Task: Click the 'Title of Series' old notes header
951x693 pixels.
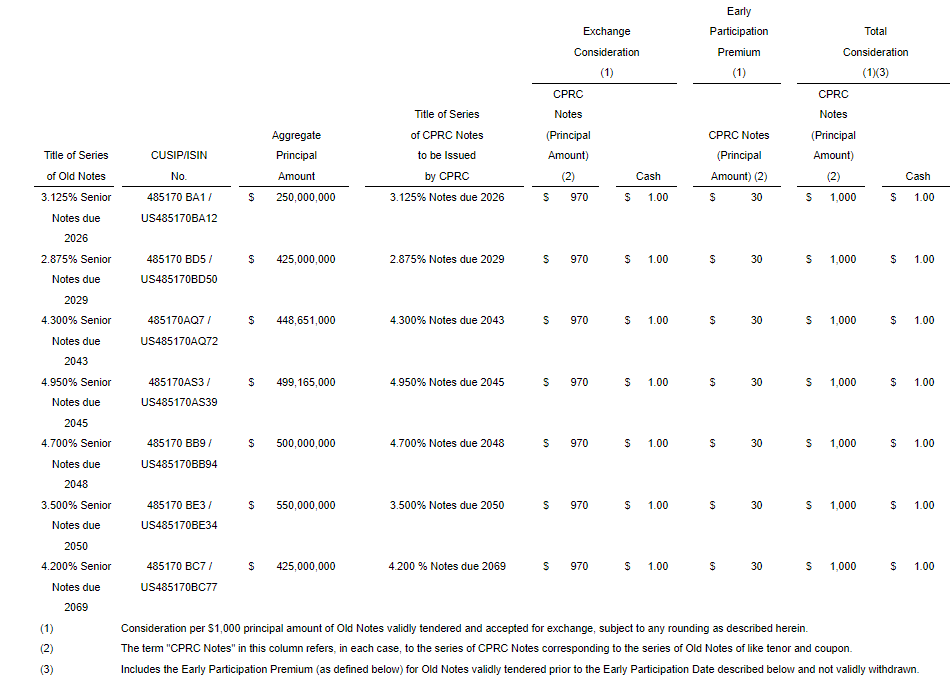Action: pos(76,155)
